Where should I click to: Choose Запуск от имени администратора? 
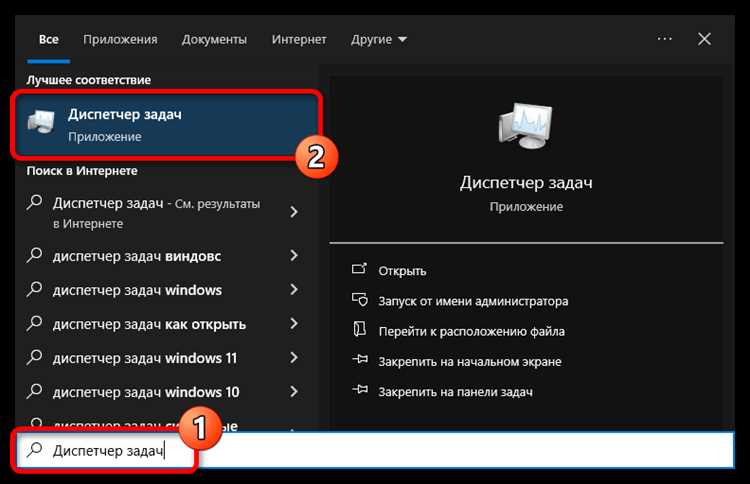(x=474, y=301)
